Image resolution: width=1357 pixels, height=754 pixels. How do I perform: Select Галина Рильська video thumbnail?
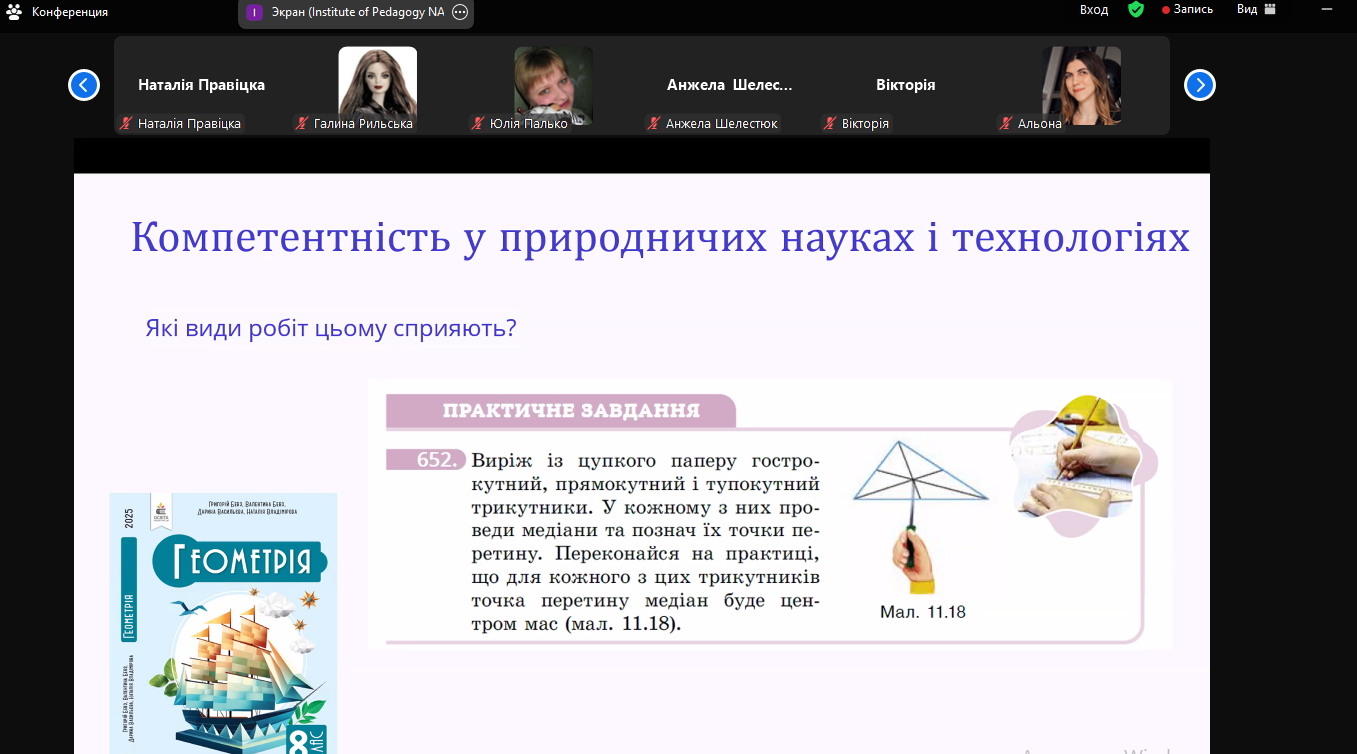[378, 86]
